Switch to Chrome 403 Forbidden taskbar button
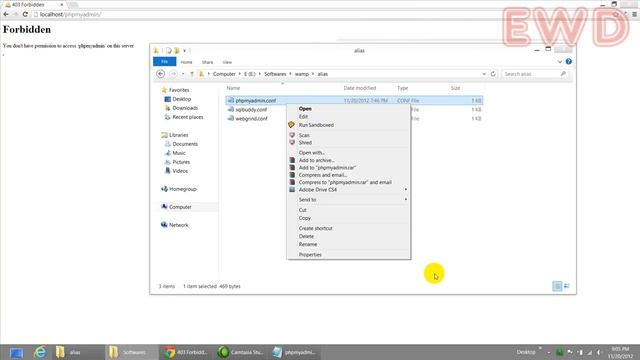 pyautogui.click(x=187, y=352)
